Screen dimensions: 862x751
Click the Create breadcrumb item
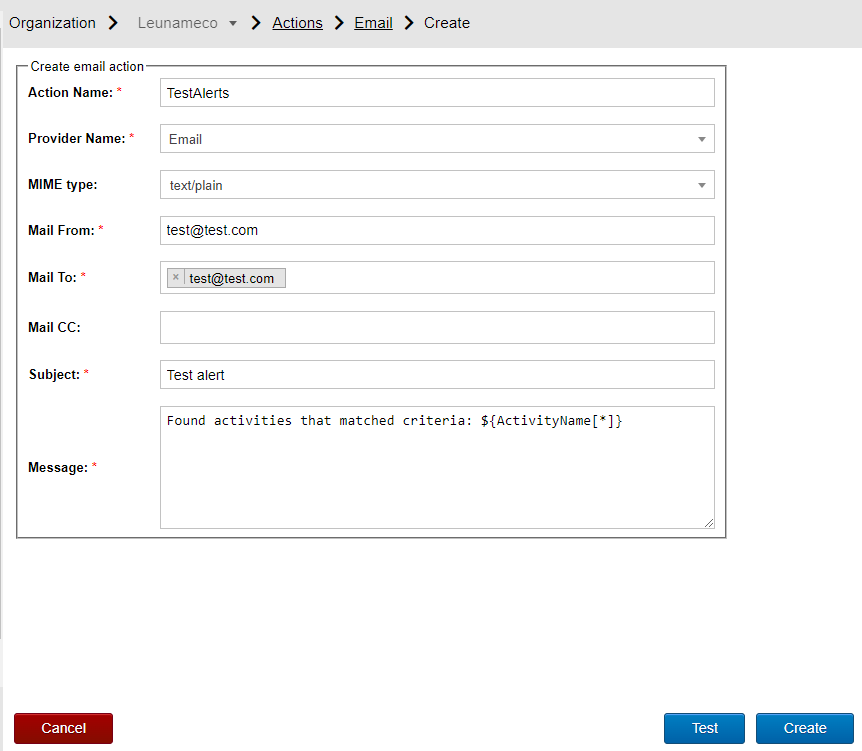point(446,23)
